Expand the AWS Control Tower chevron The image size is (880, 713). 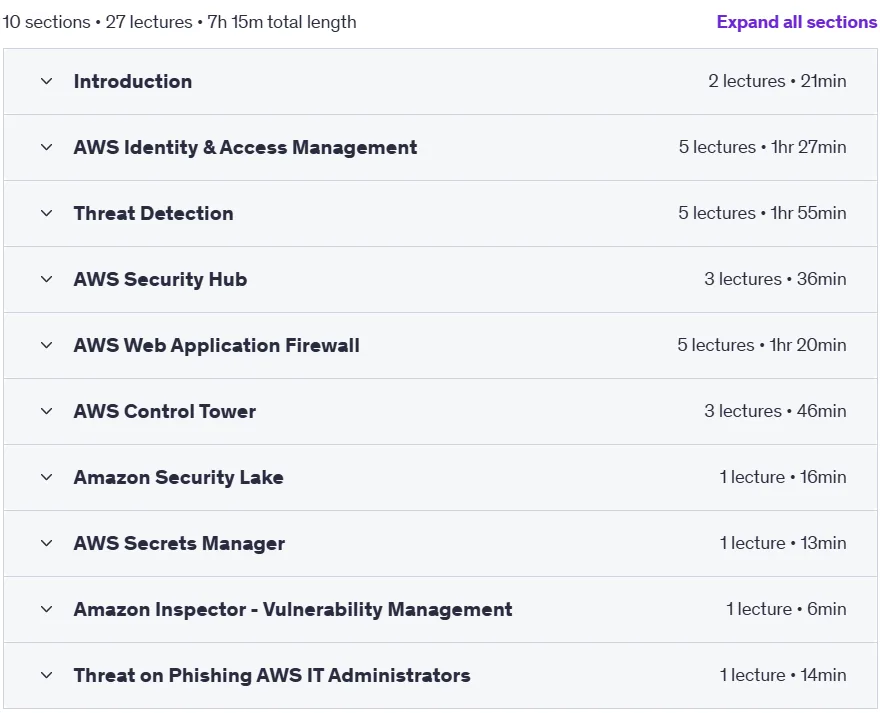[x=47, y=411]
